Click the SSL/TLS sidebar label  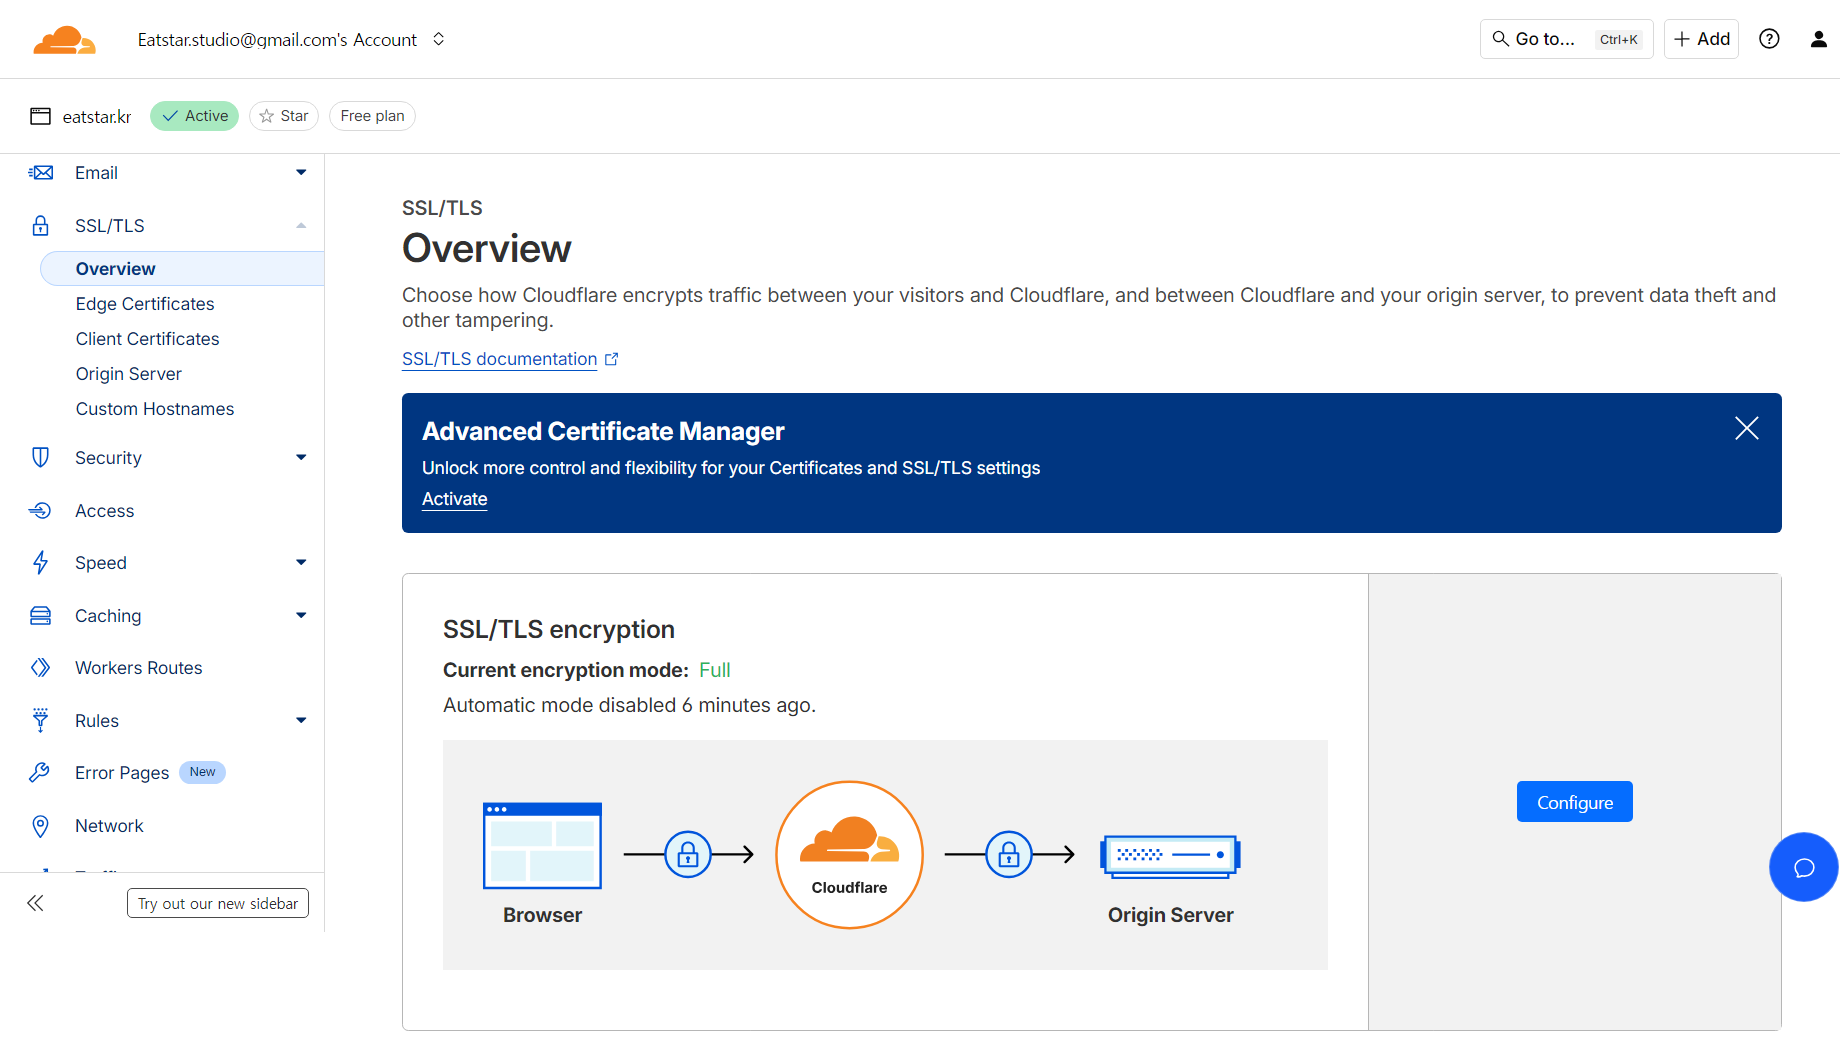(110, 226)
